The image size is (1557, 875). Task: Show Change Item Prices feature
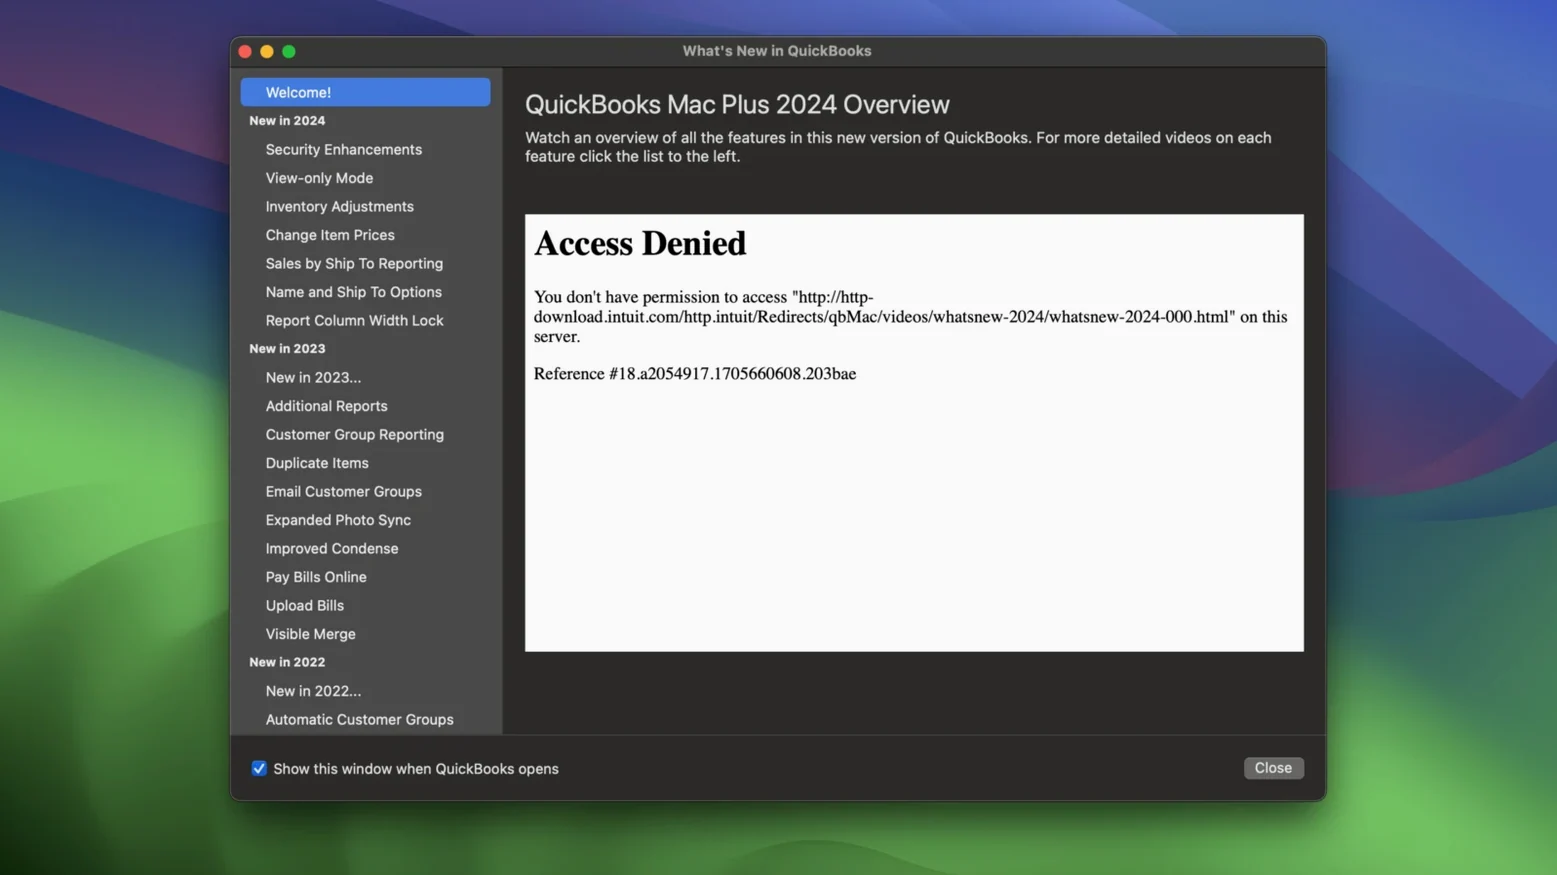330,235
